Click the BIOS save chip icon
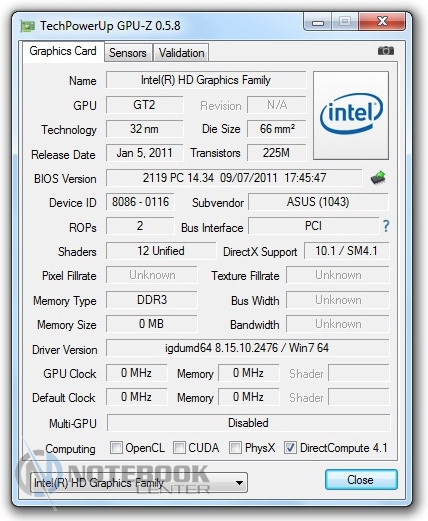Viewport: 428px width, 521px height. point(378,177)
